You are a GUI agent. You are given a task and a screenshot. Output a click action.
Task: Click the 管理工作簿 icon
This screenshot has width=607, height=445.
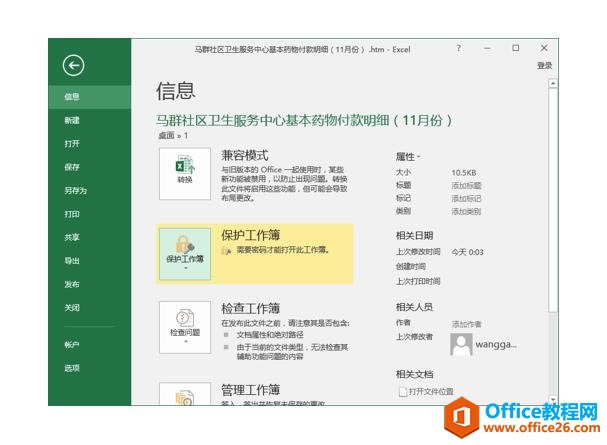[x=185, y=395]
